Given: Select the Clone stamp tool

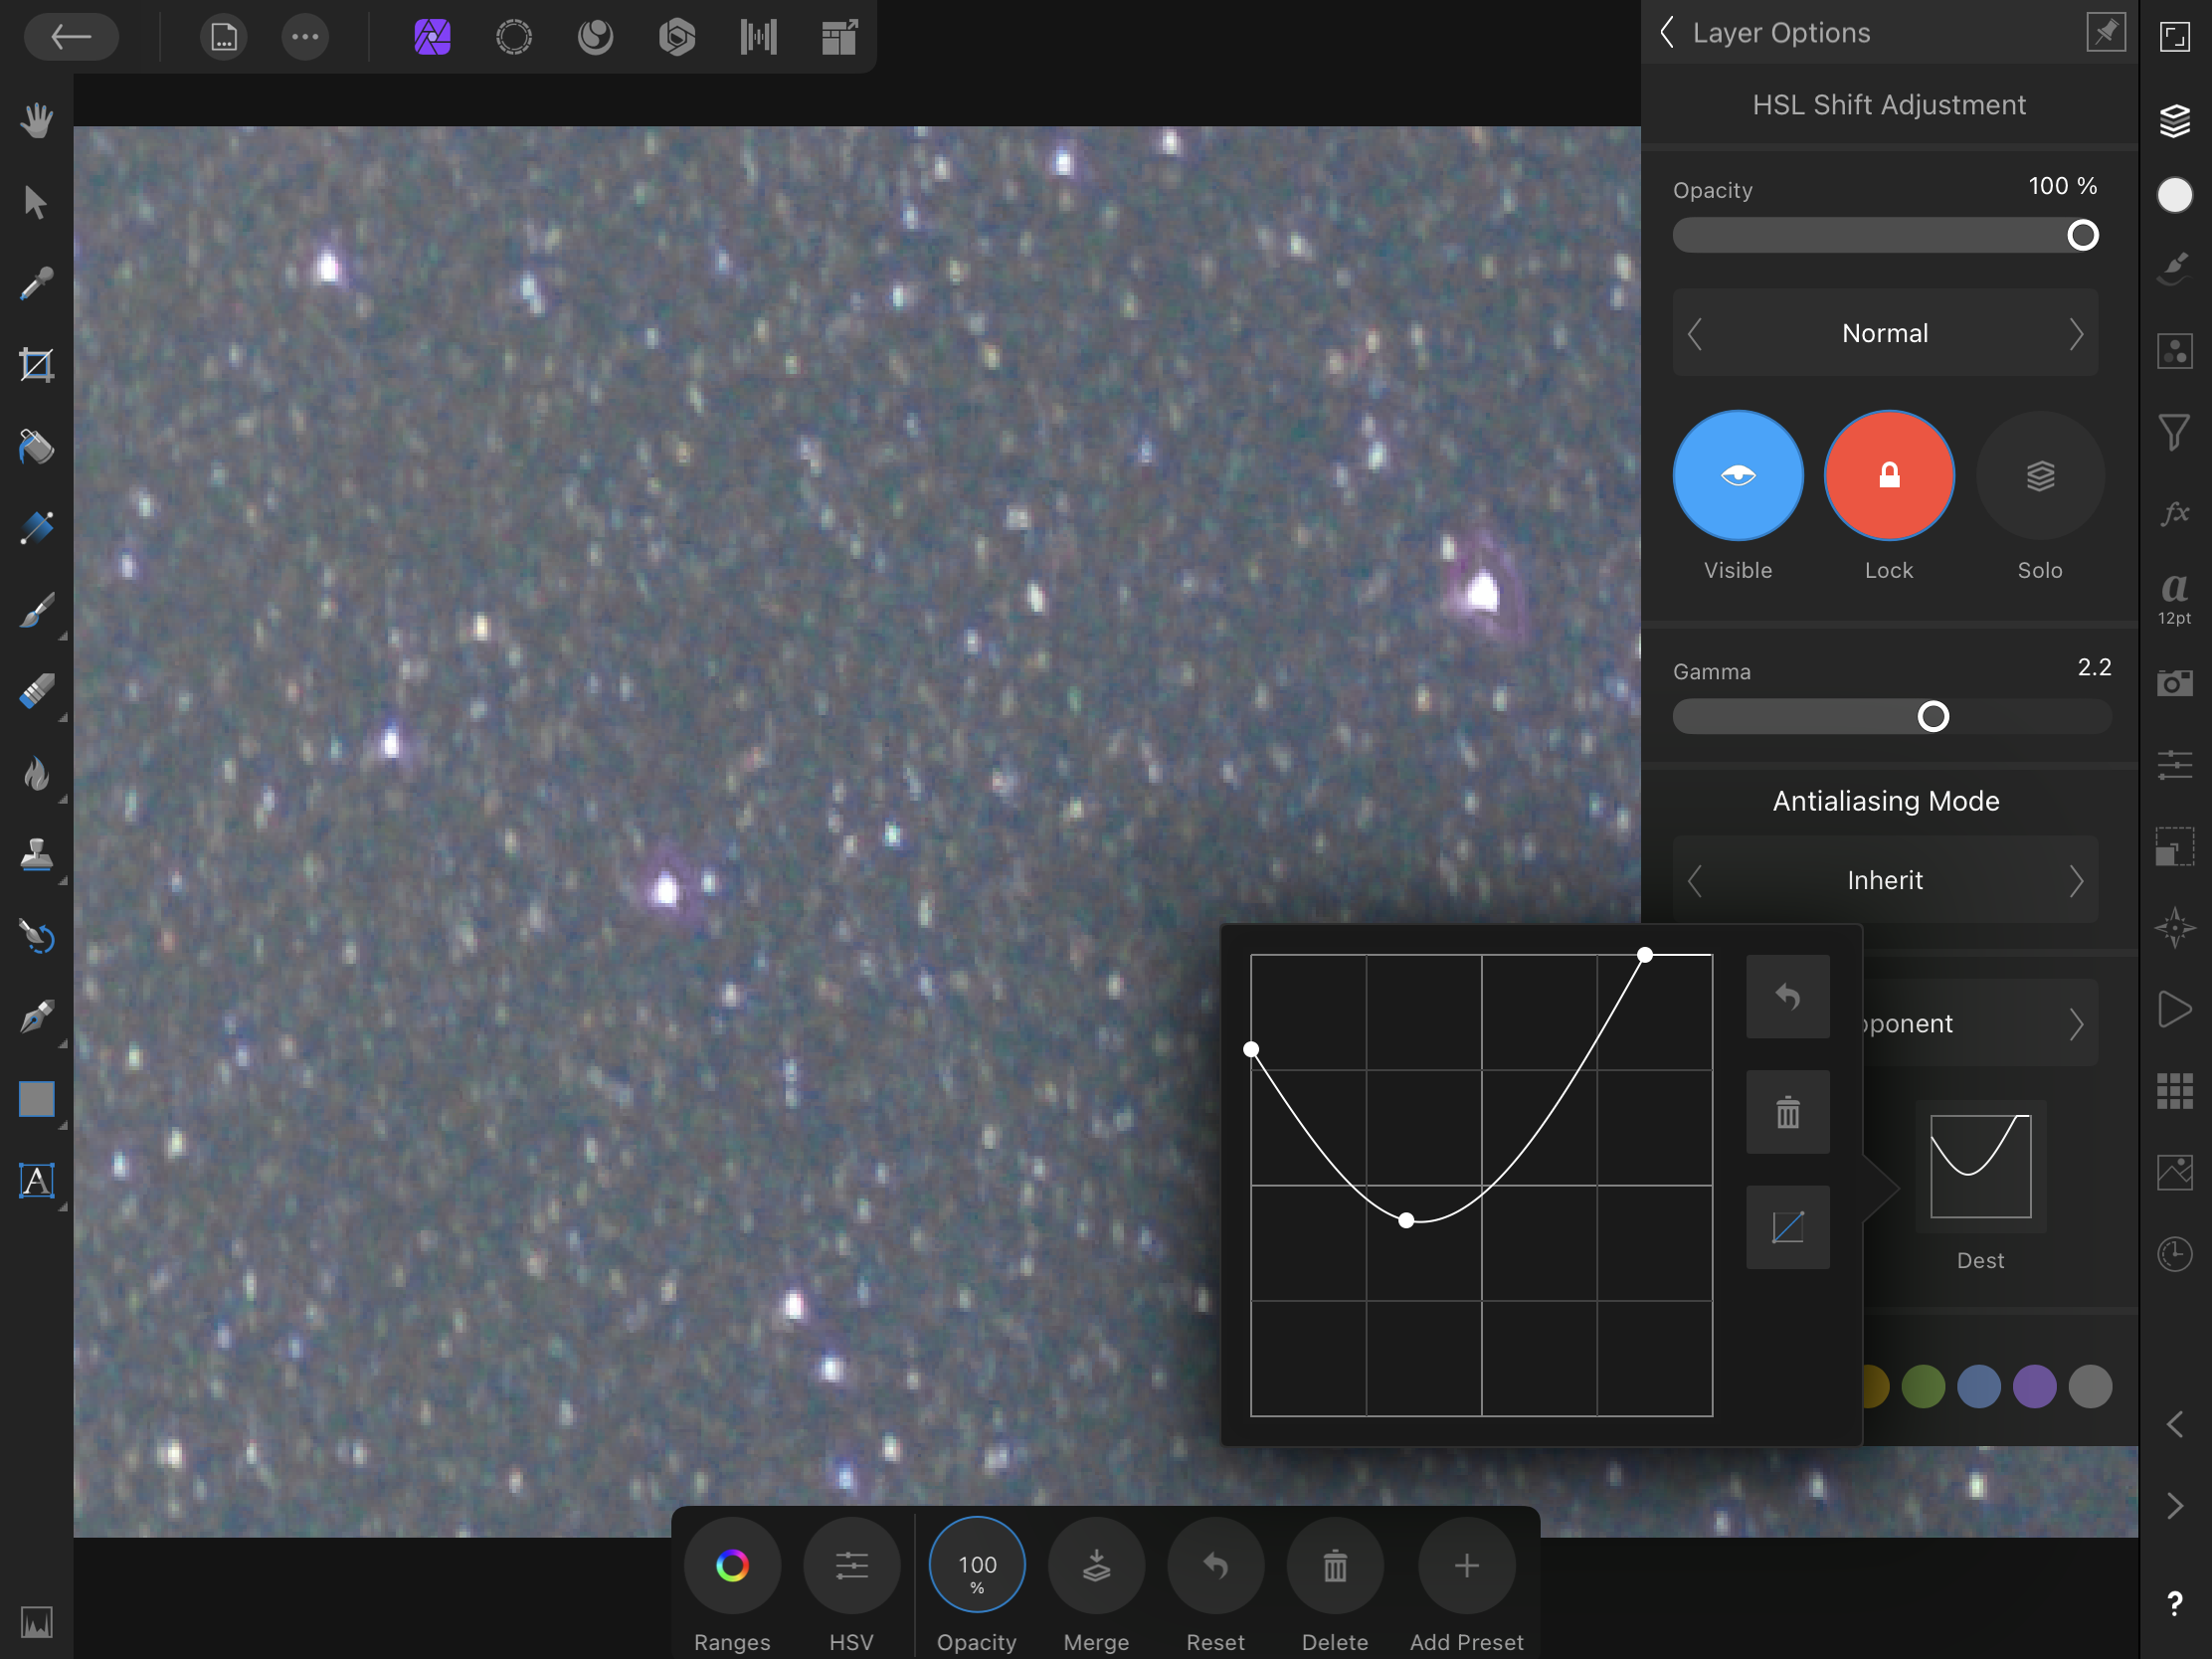Looking at the screenshot, I should 37,855.
